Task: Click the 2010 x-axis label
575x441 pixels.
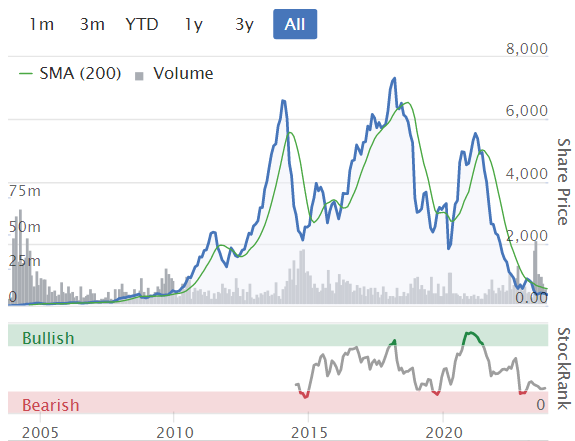Action: point(175,433)
